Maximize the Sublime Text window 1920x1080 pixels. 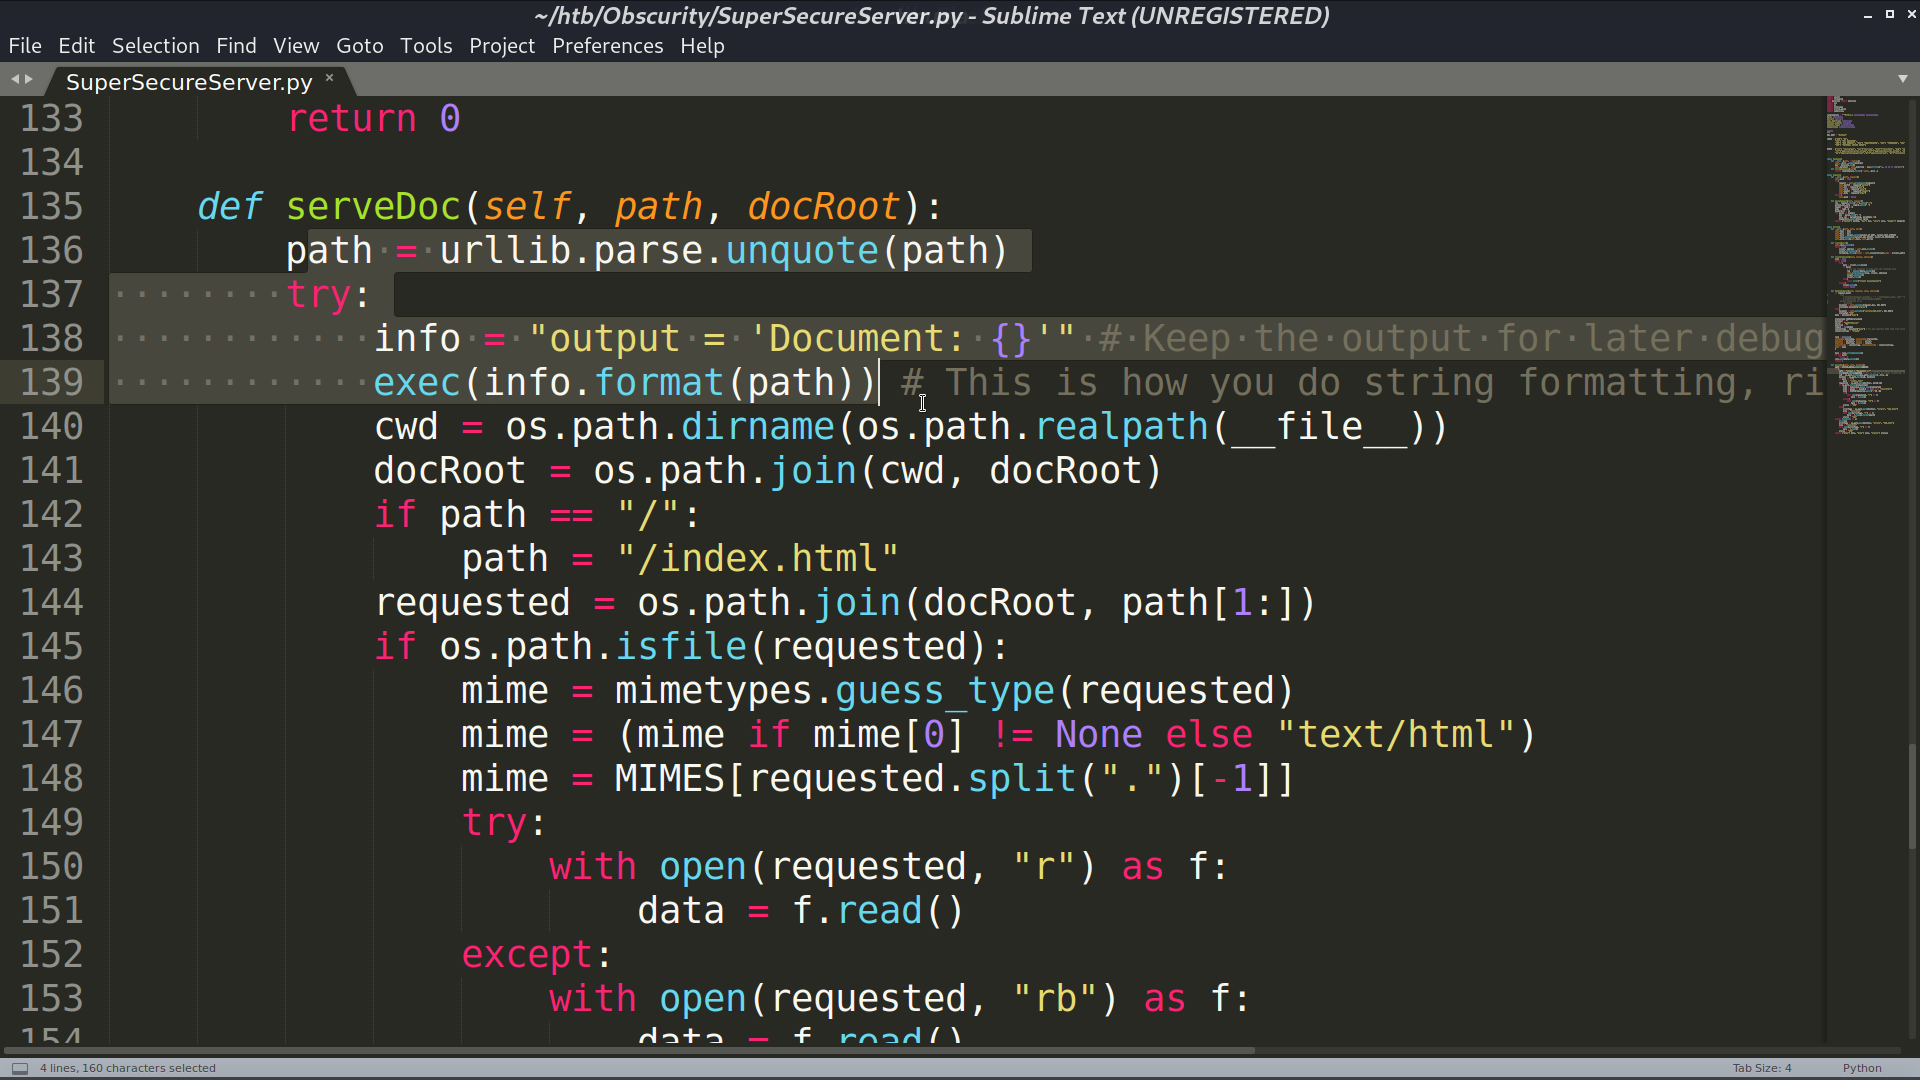(1889, 15)
